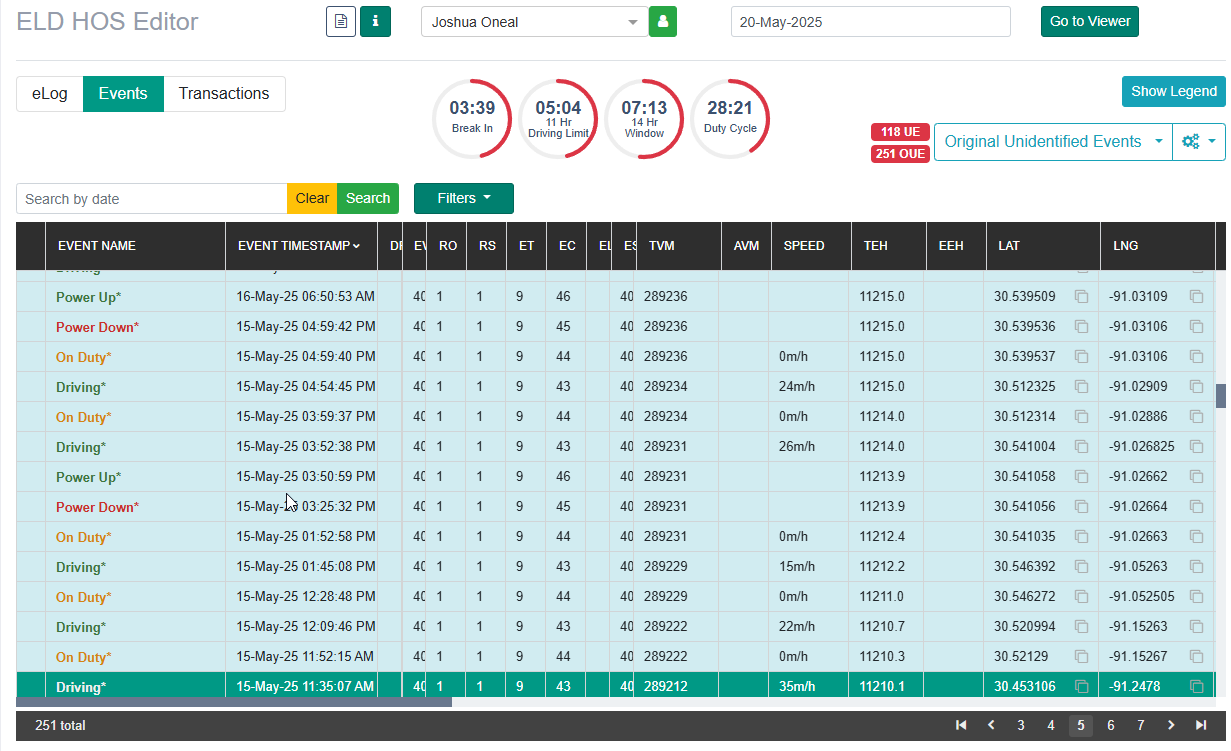This screenshot has width=1231, height=751.
Task: Copy latitude 30.539509 using copy icon
Action: click(x=1081, y=297)
